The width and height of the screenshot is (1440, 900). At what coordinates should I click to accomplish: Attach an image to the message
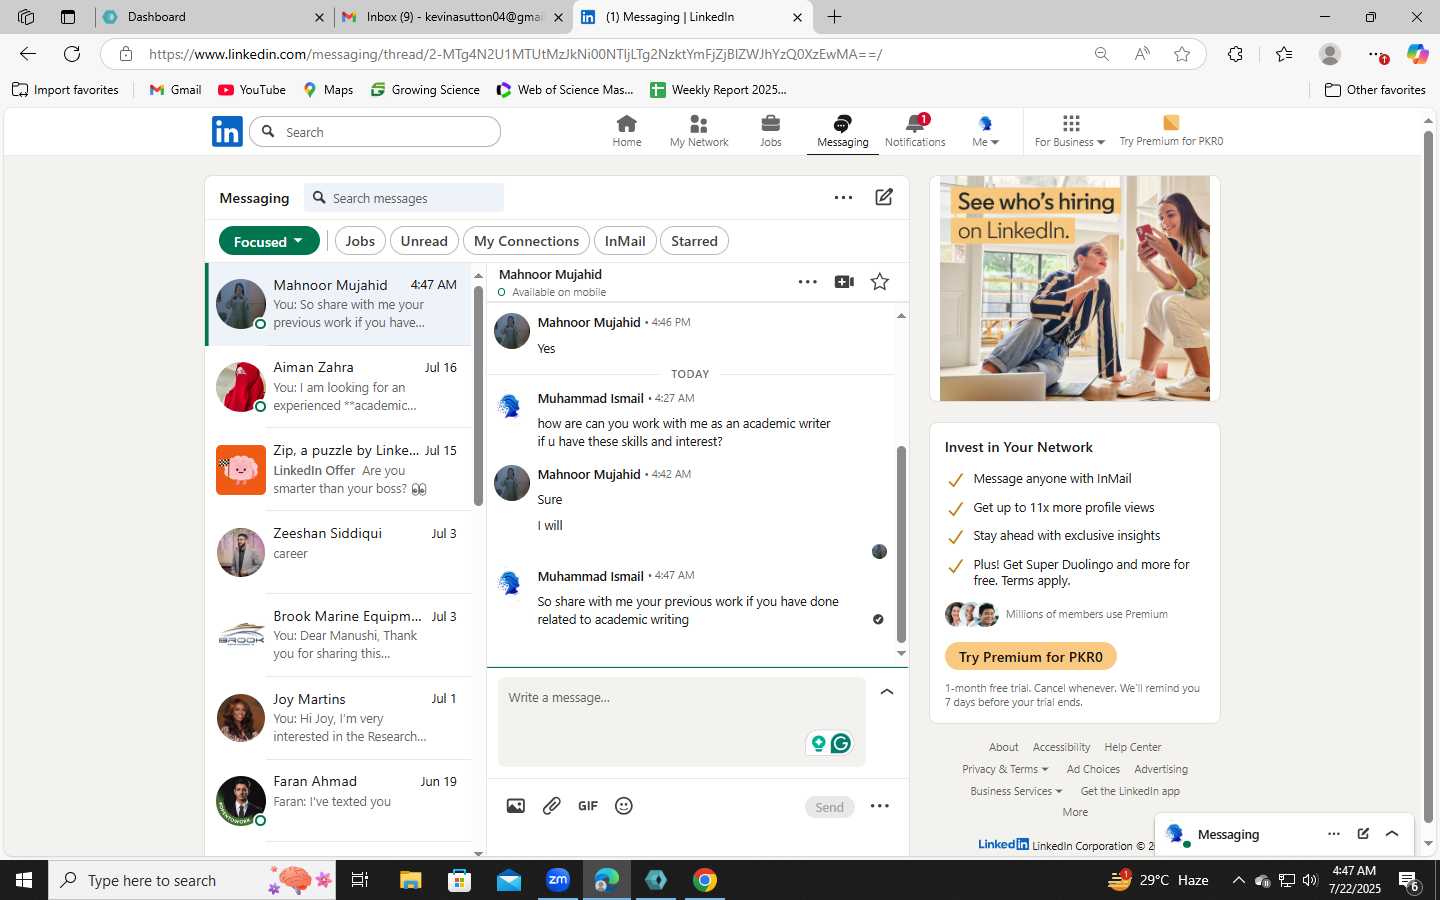click(x=515, y=806)
